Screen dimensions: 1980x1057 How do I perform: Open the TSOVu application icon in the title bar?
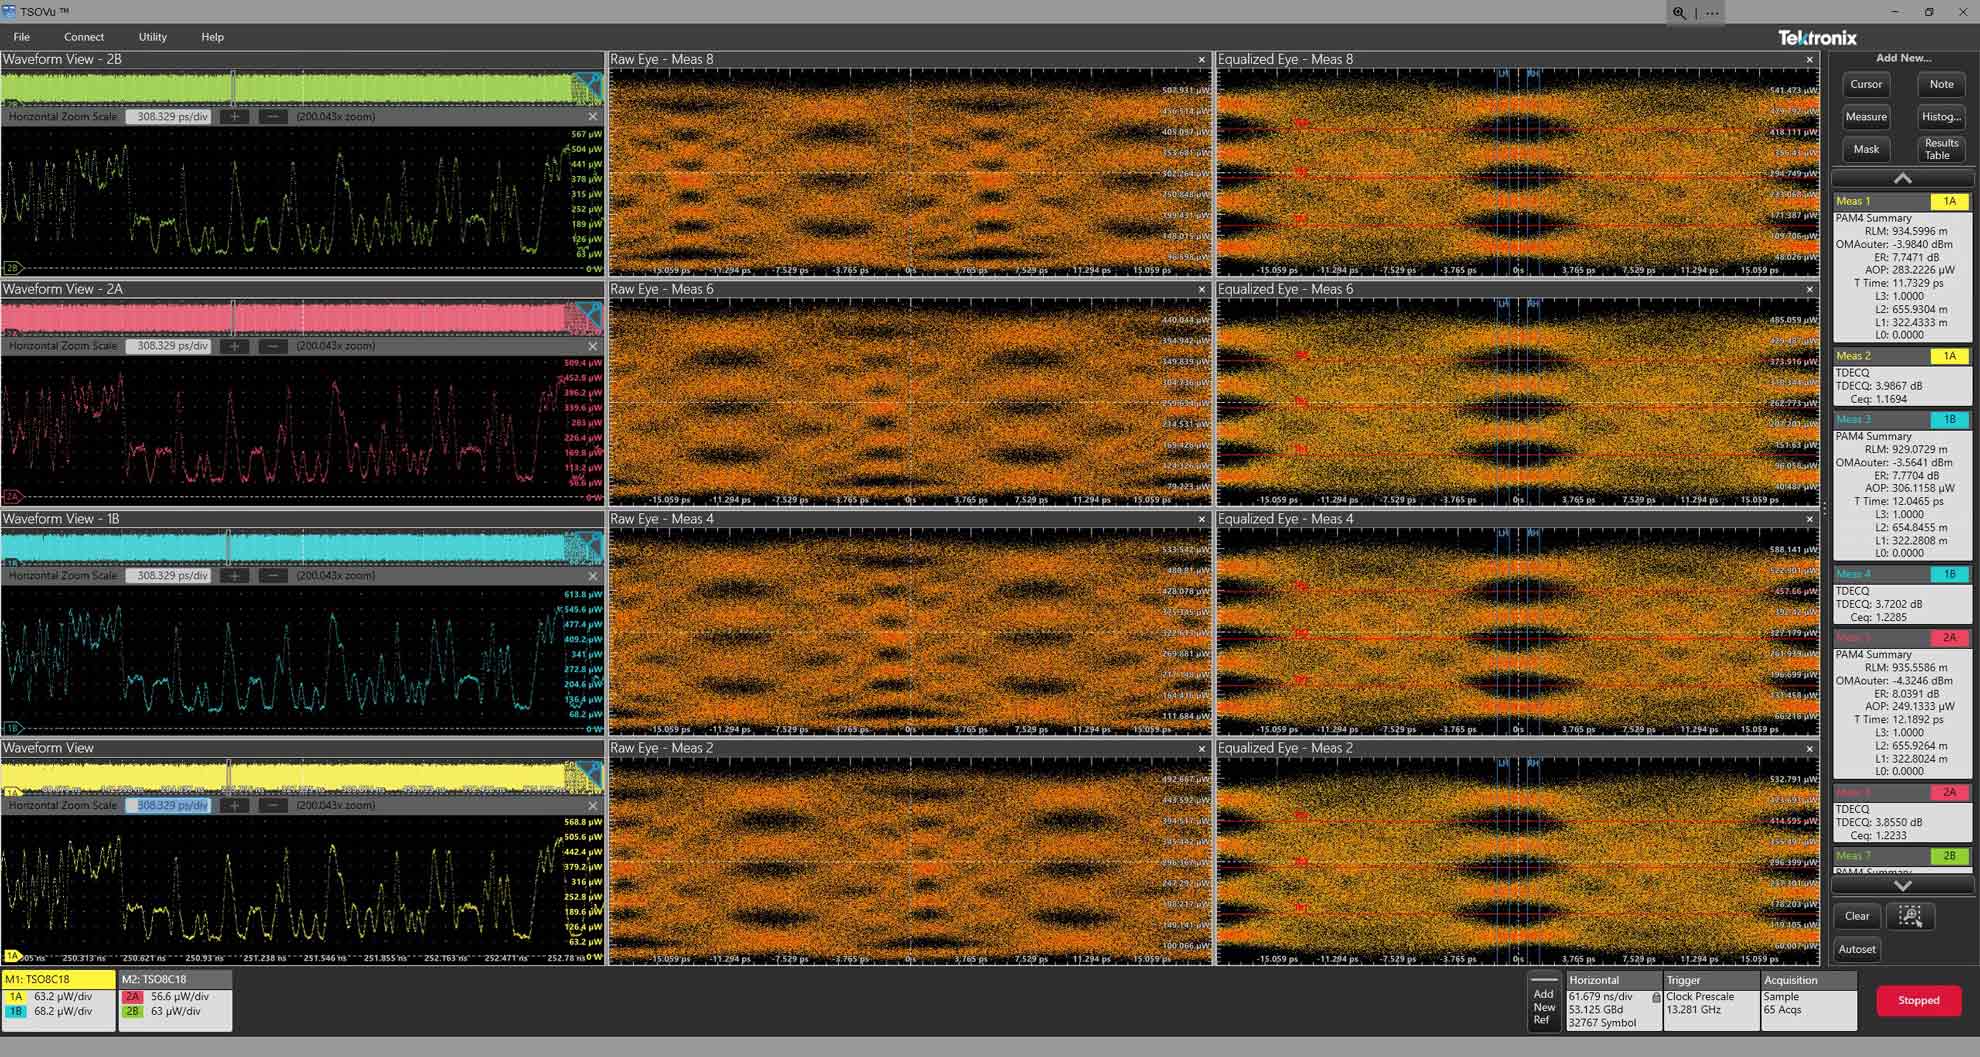[10, 10]
